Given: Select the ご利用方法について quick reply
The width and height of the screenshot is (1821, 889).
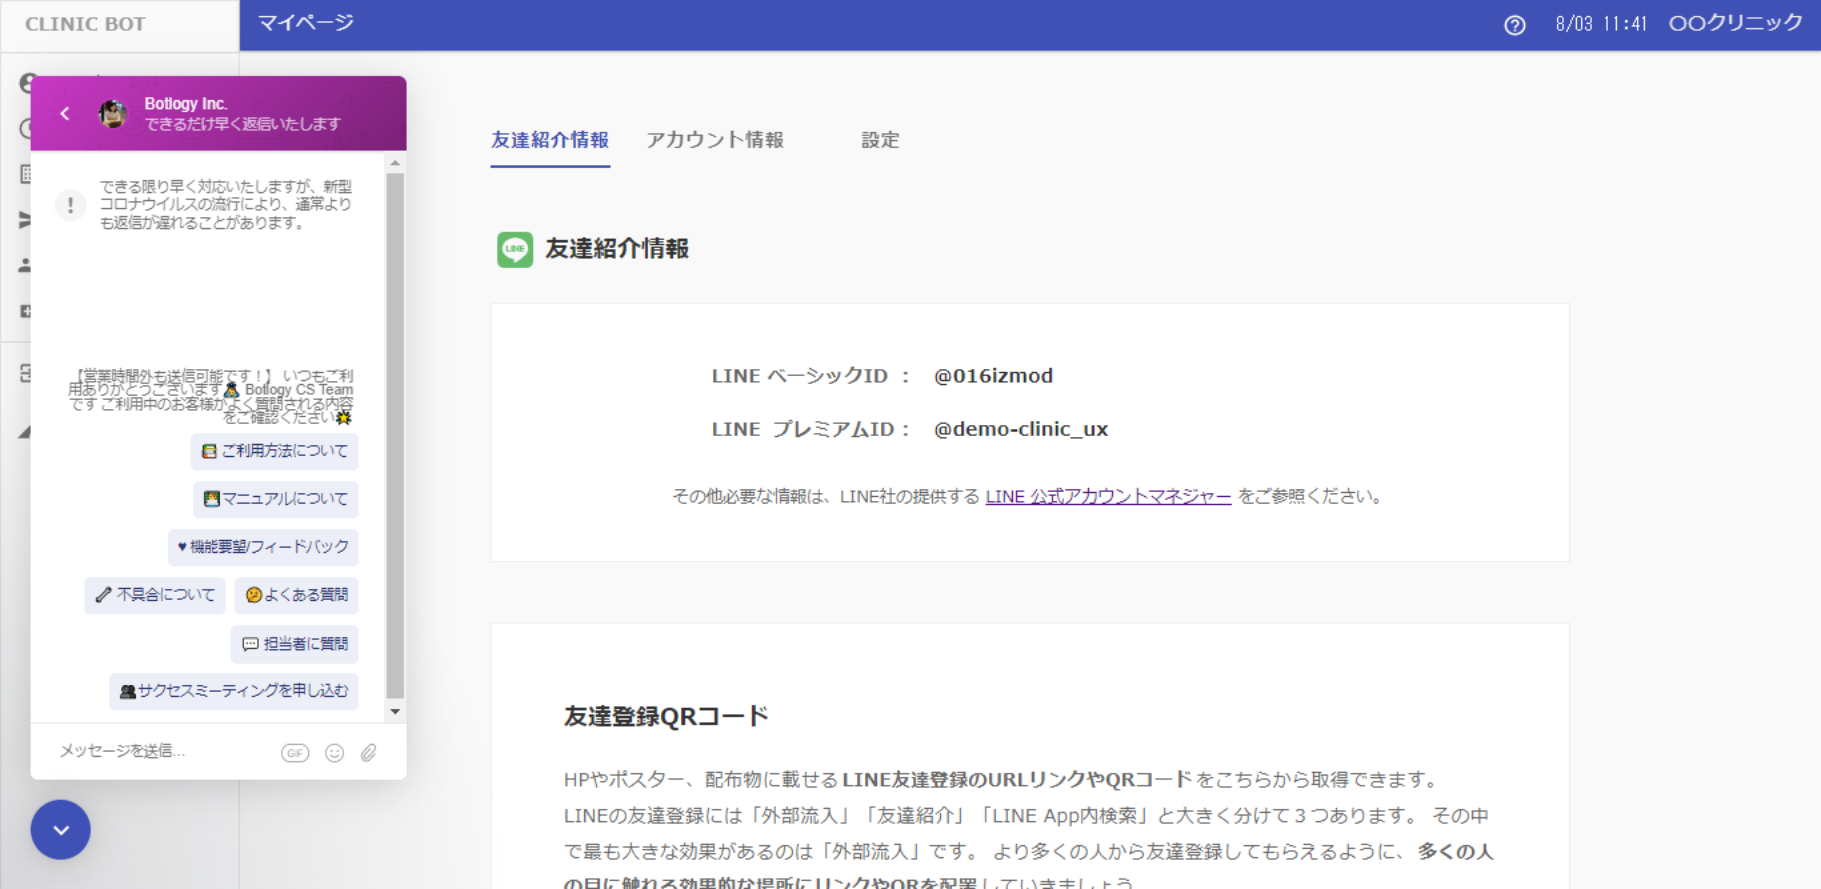Looking at the screenshot, I should point(275,451).
